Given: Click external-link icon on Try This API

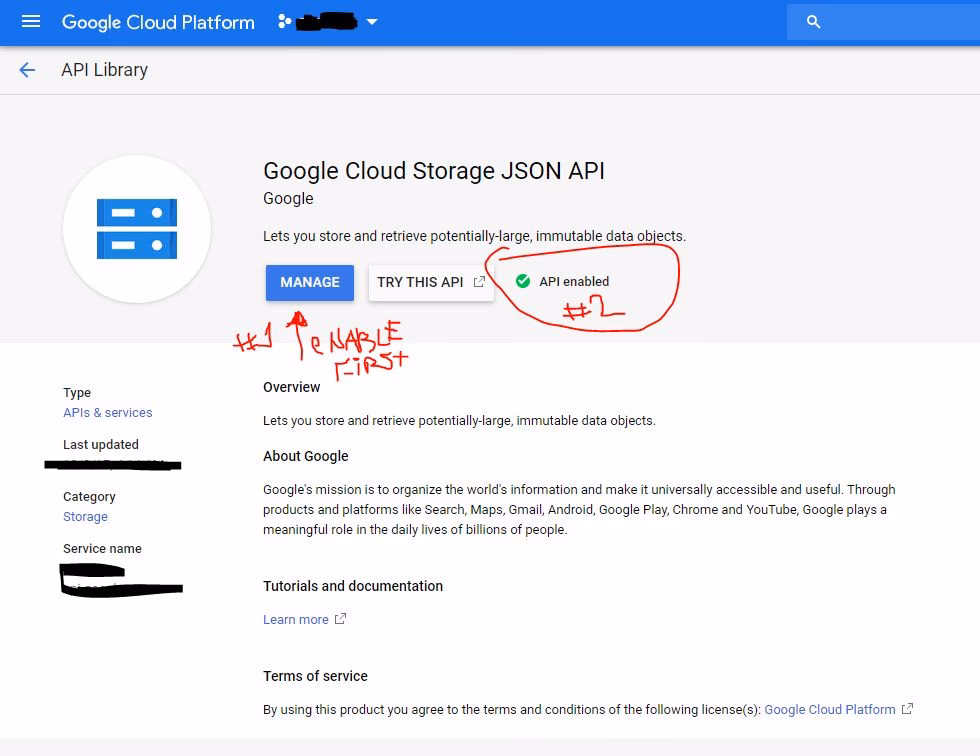Looking at the screenshot, I should click(479, 282).
